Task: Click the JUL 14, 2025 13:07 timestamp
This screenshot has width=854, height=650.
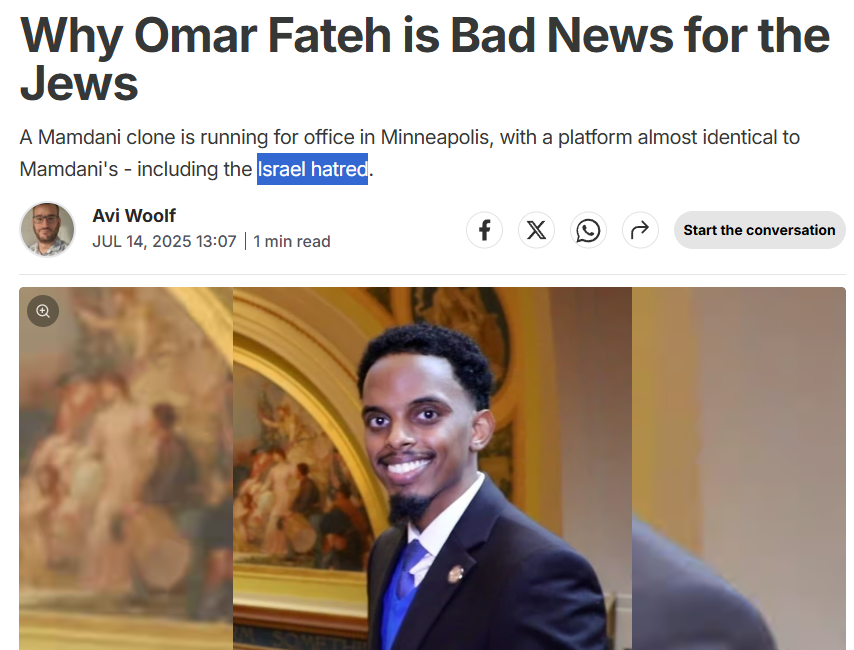Action: [164, 241]
